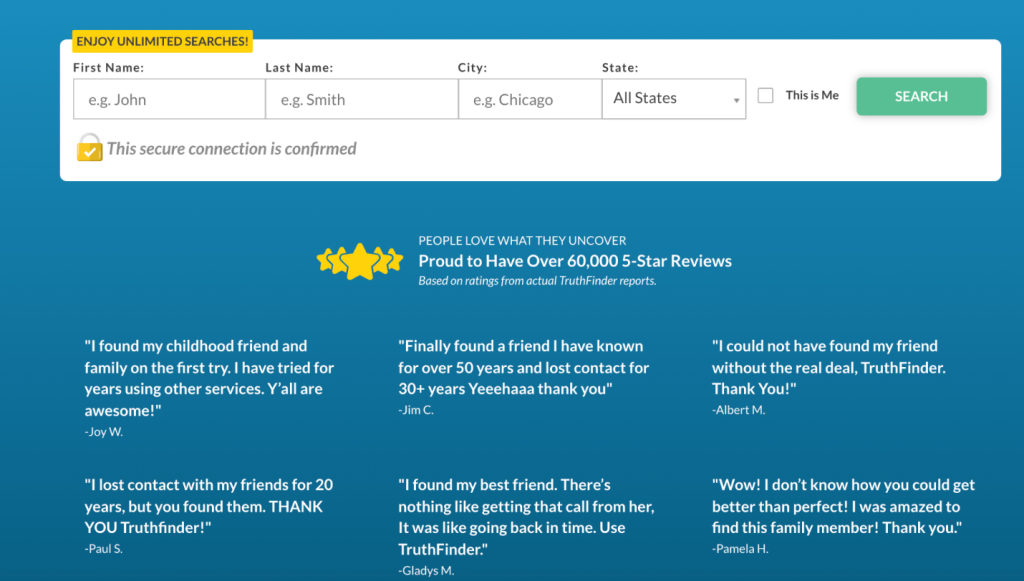Check the This is Me checkbox
Viewport: 1024px width, 581px height.
(x=765, y=95)
